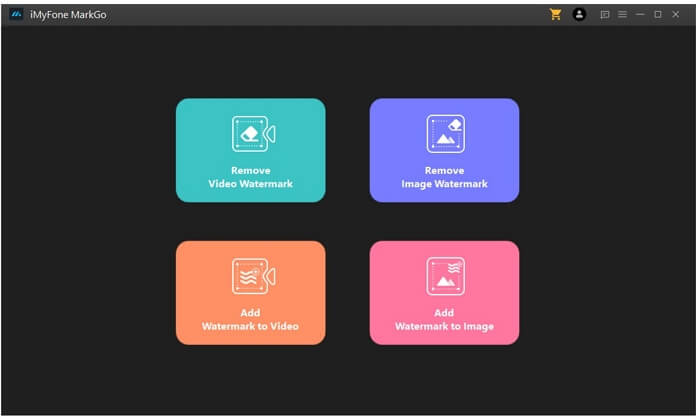700x419 pixels.
Task: Click the feedback message icon in title bar
Action: [605, 15]
